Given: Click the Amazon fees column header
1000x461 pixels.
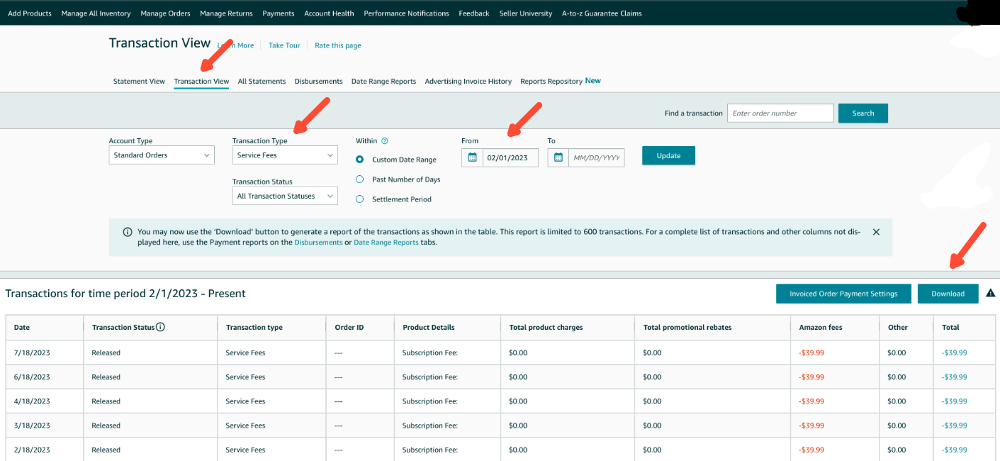Looking at the screenshot, I should 835,327.
